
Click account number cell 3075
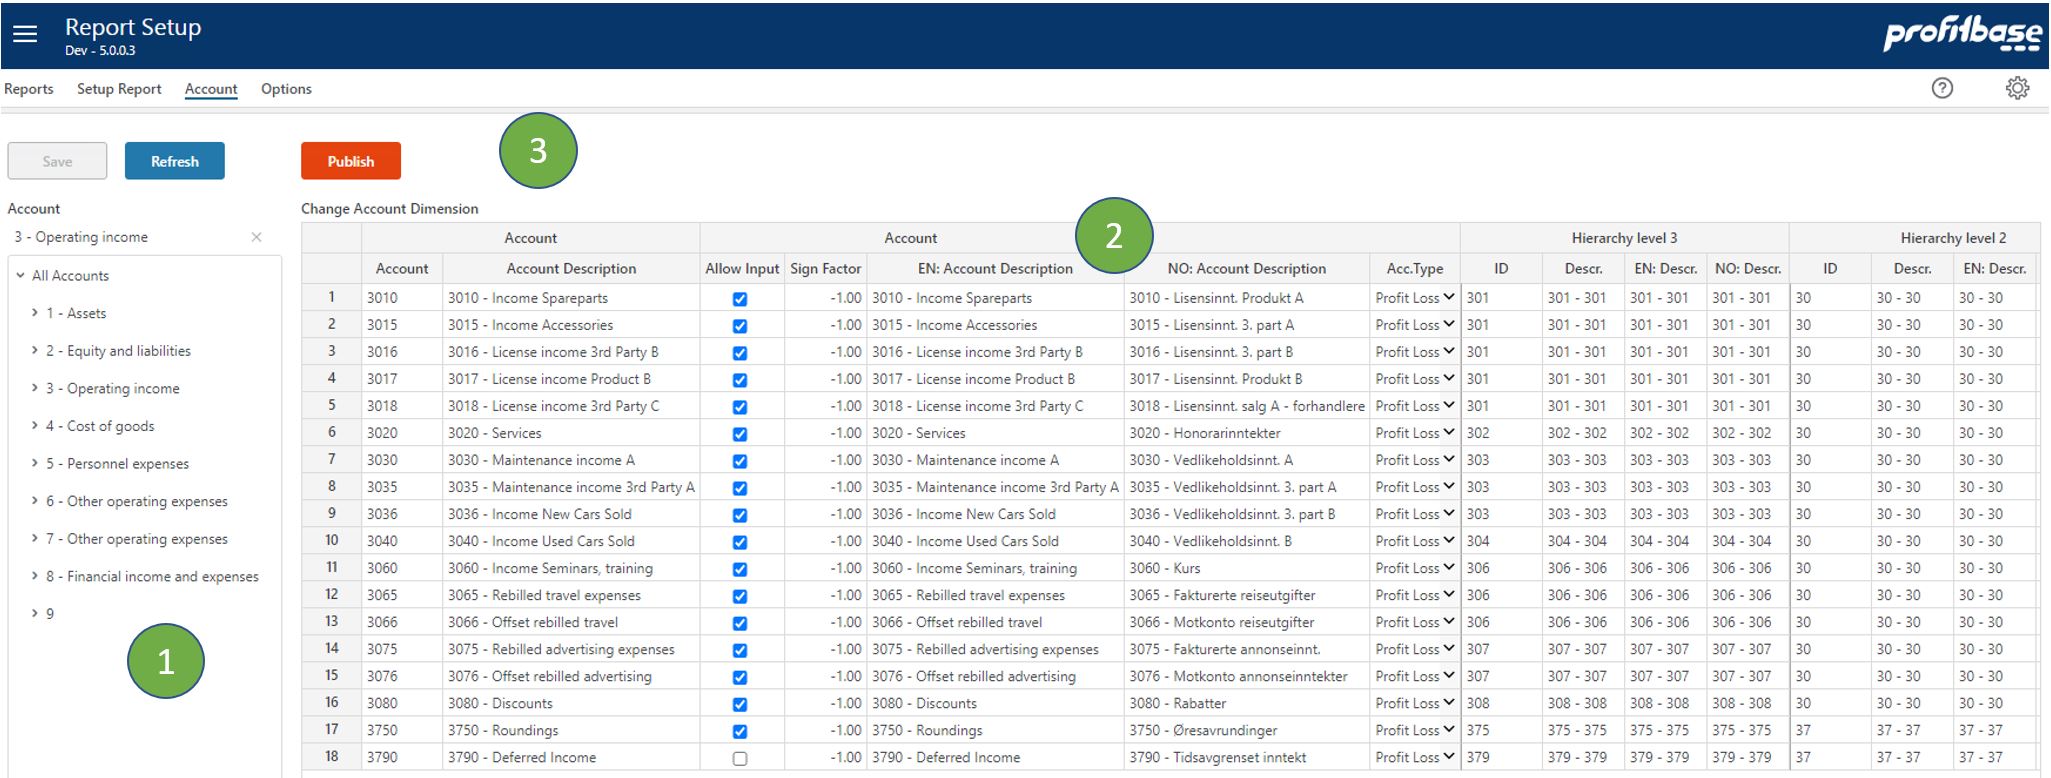click(x=402, y=649)
